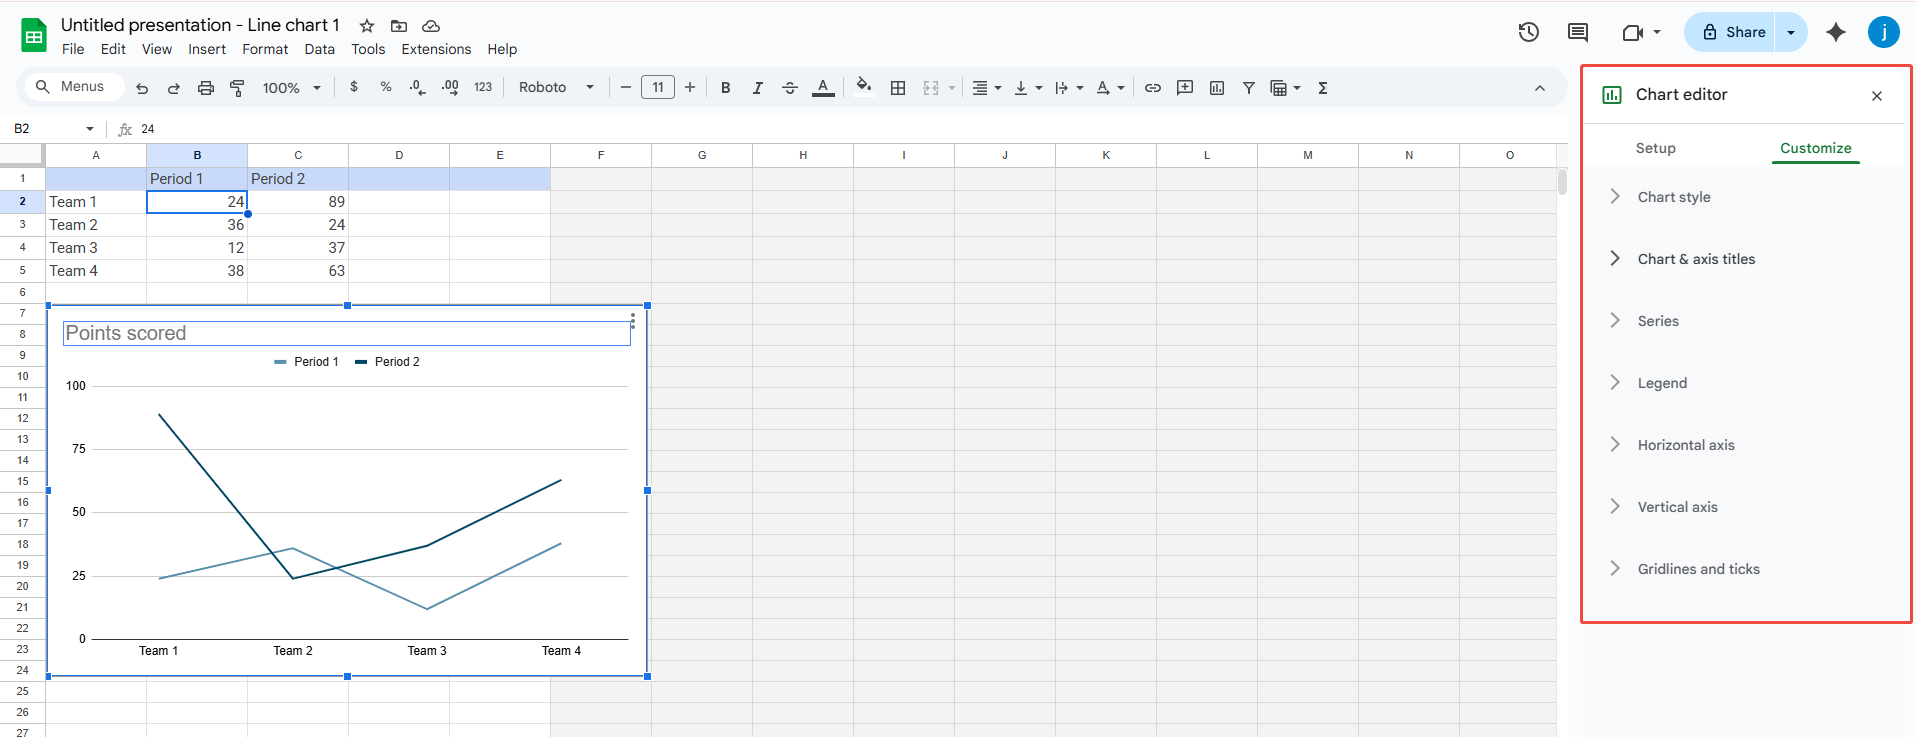Check the cloud save status icon
Viewport: 1916px width, 737px height.
click(431, 26)
